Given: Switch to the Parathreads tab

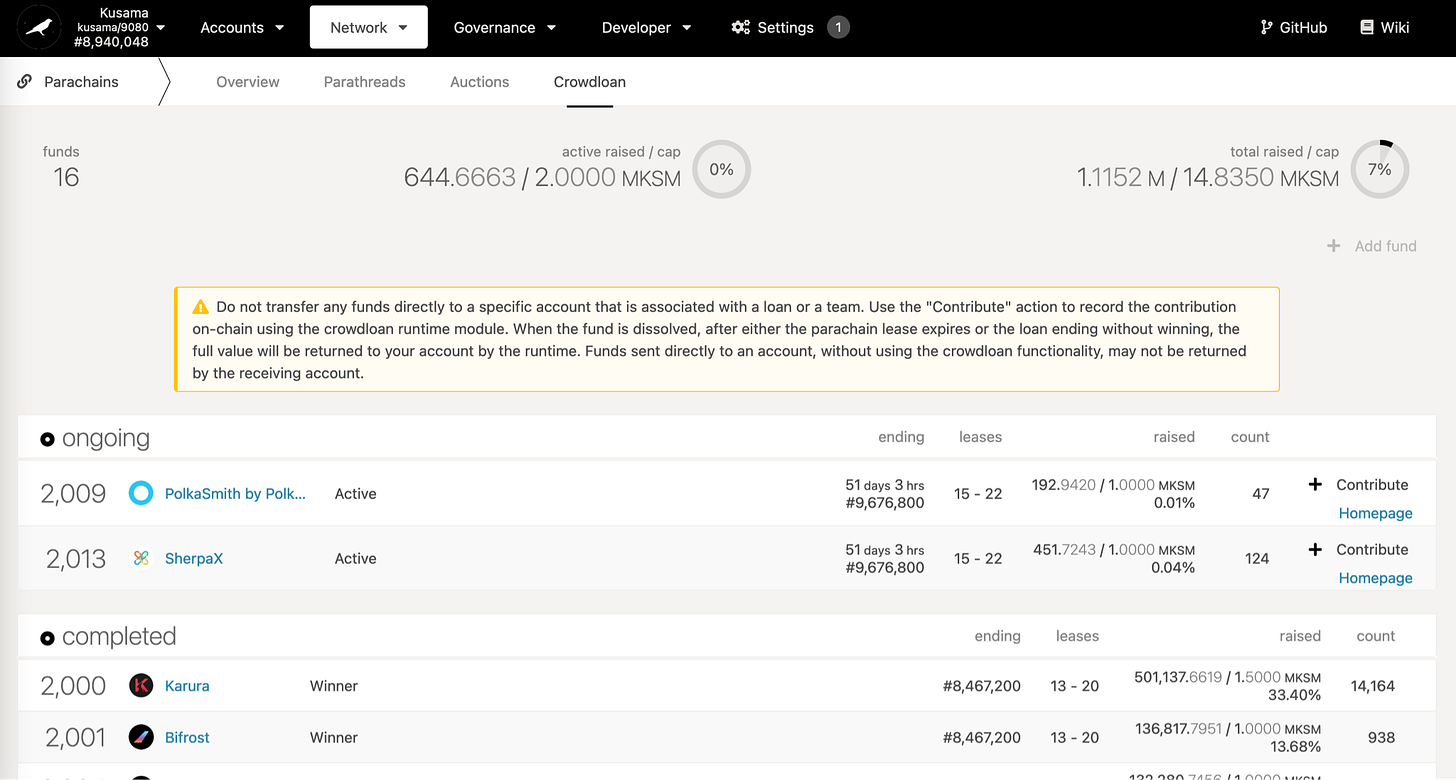Looking at the screenshot, I should tap(365, 82).
